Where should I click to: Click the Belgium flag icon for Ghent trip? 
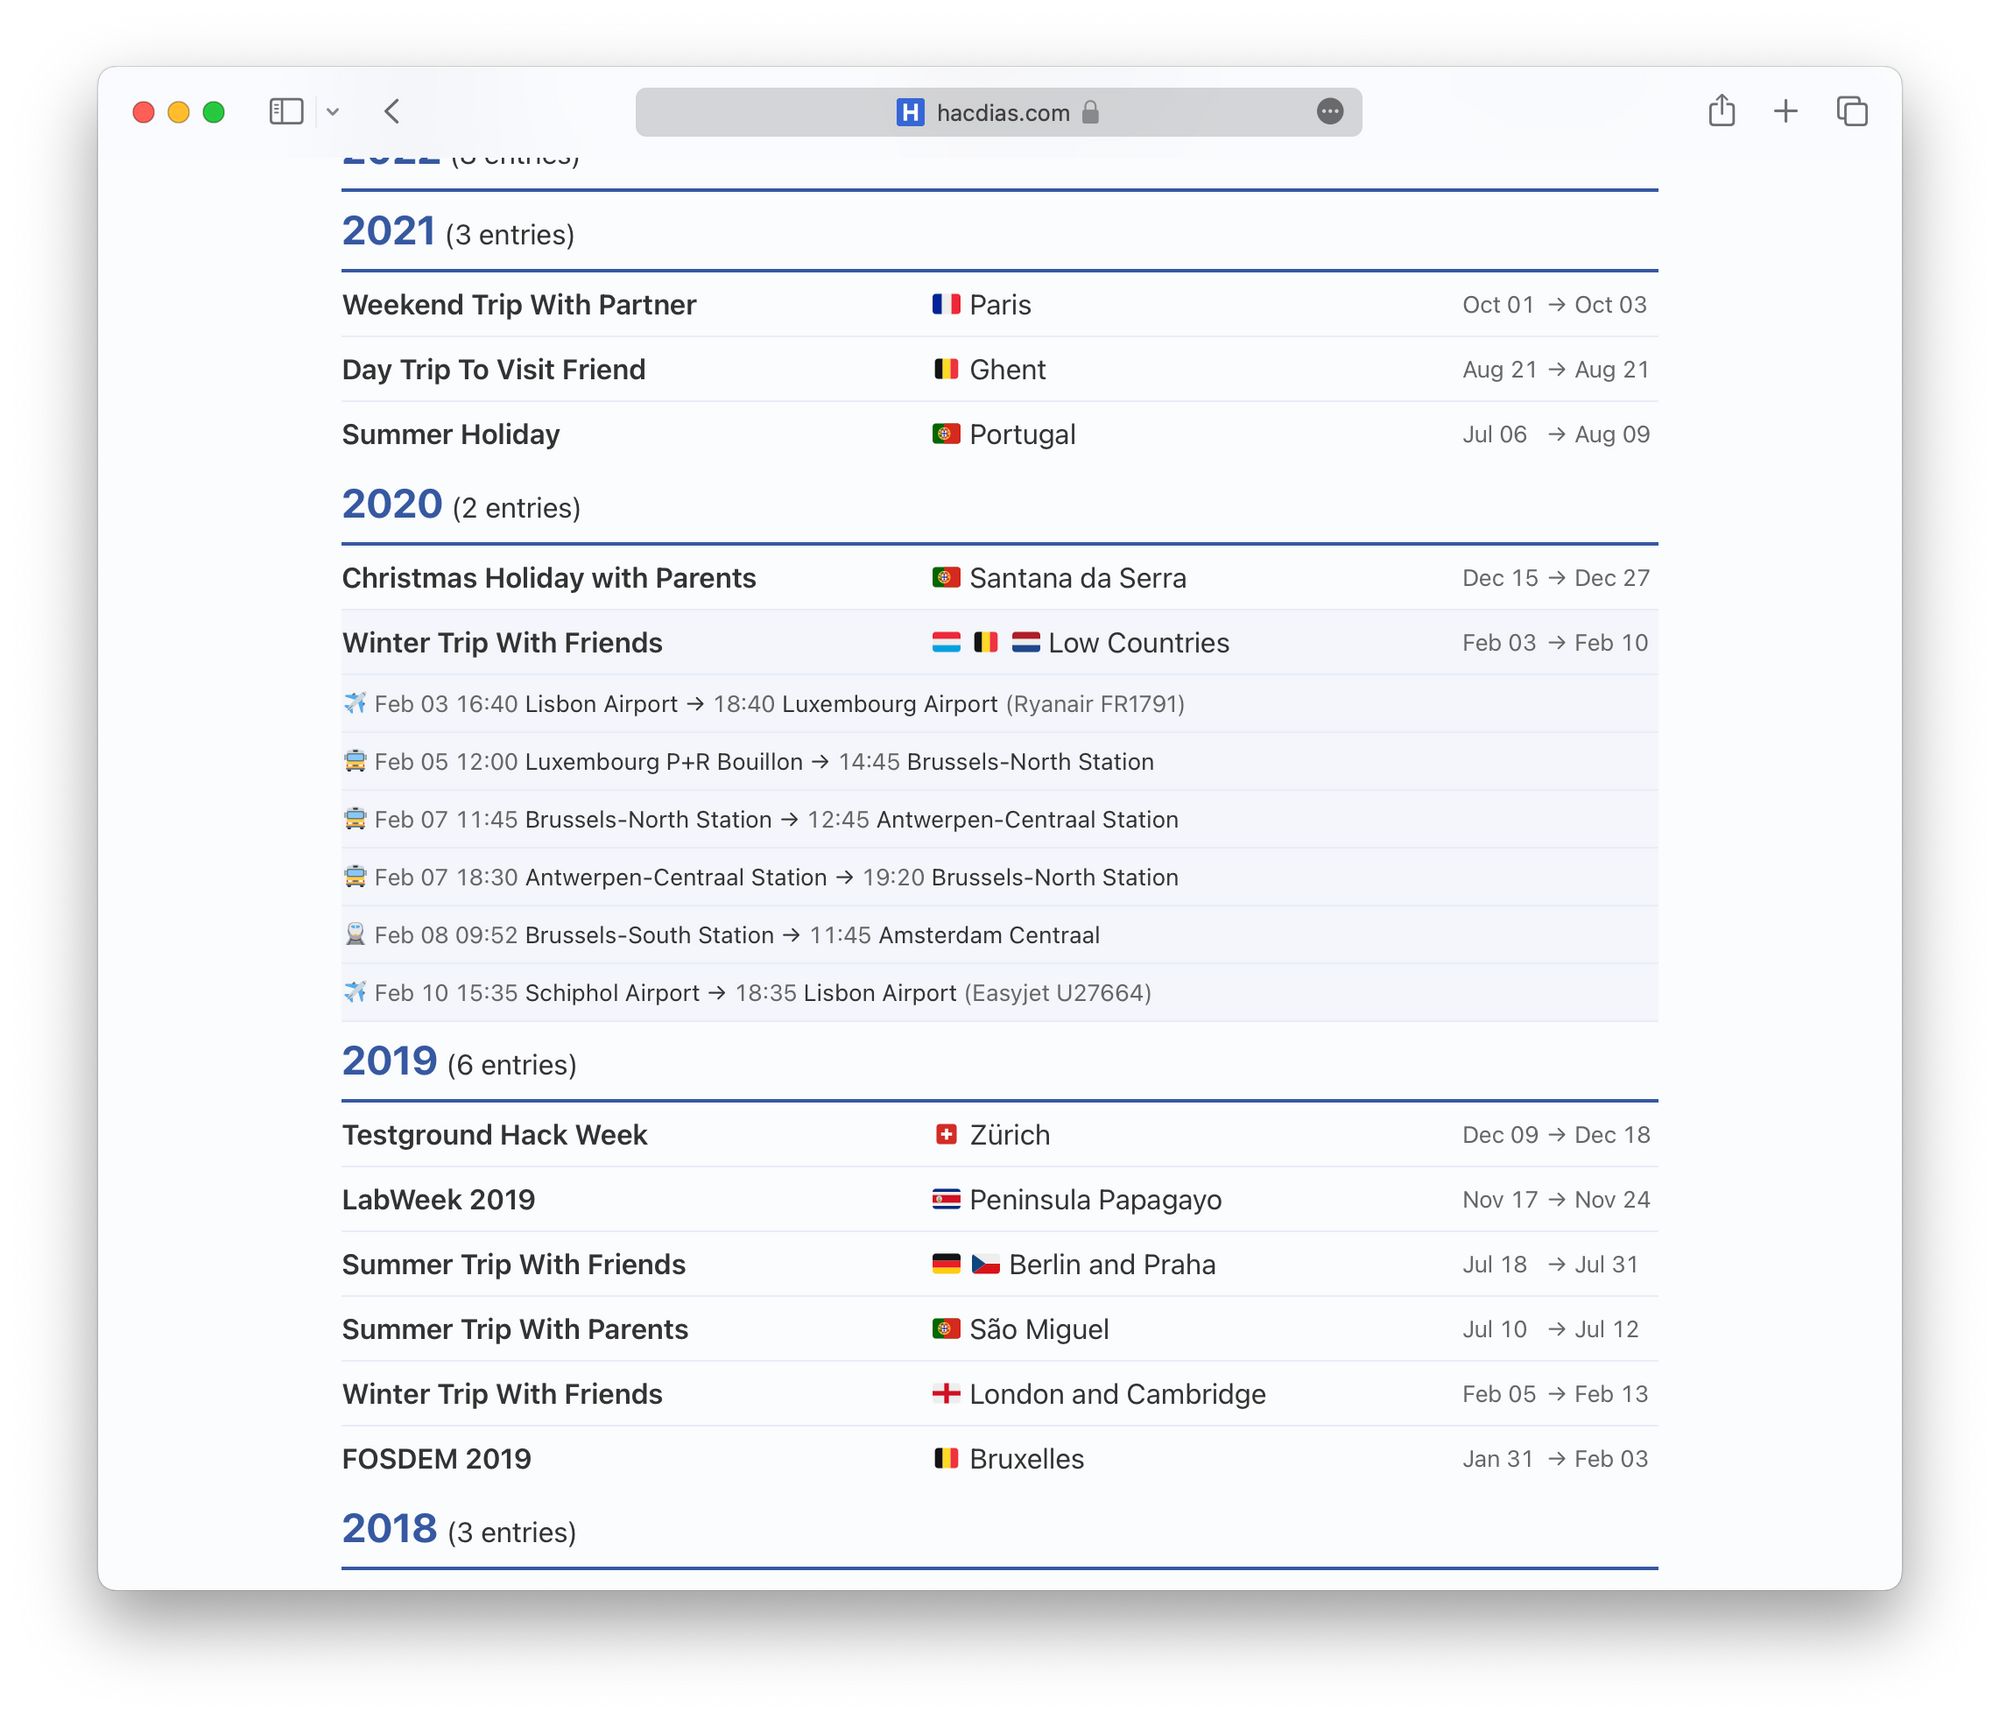[x=946, y=369]
